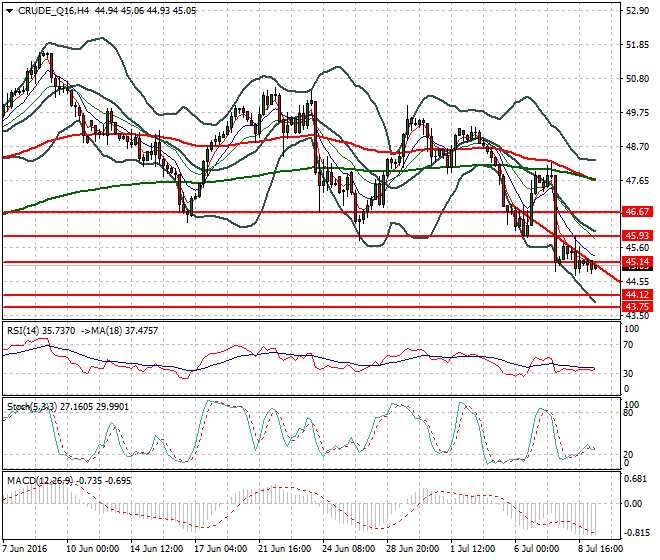The image size is (660, 560).
Task: Click the MACD scale value 0.00
Action: pyautogui.click(x=633, y=504)
